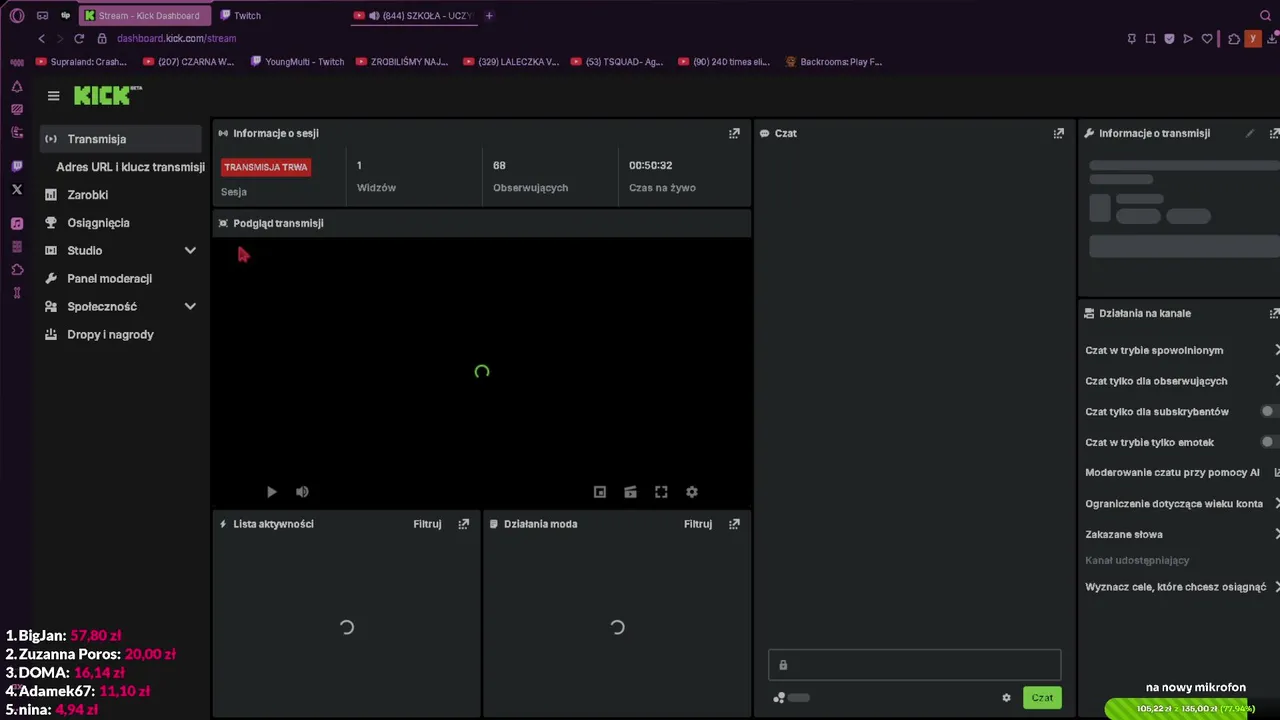Click the Opera menu logo
Screen dimensions: 1280x720
point(17,15)
